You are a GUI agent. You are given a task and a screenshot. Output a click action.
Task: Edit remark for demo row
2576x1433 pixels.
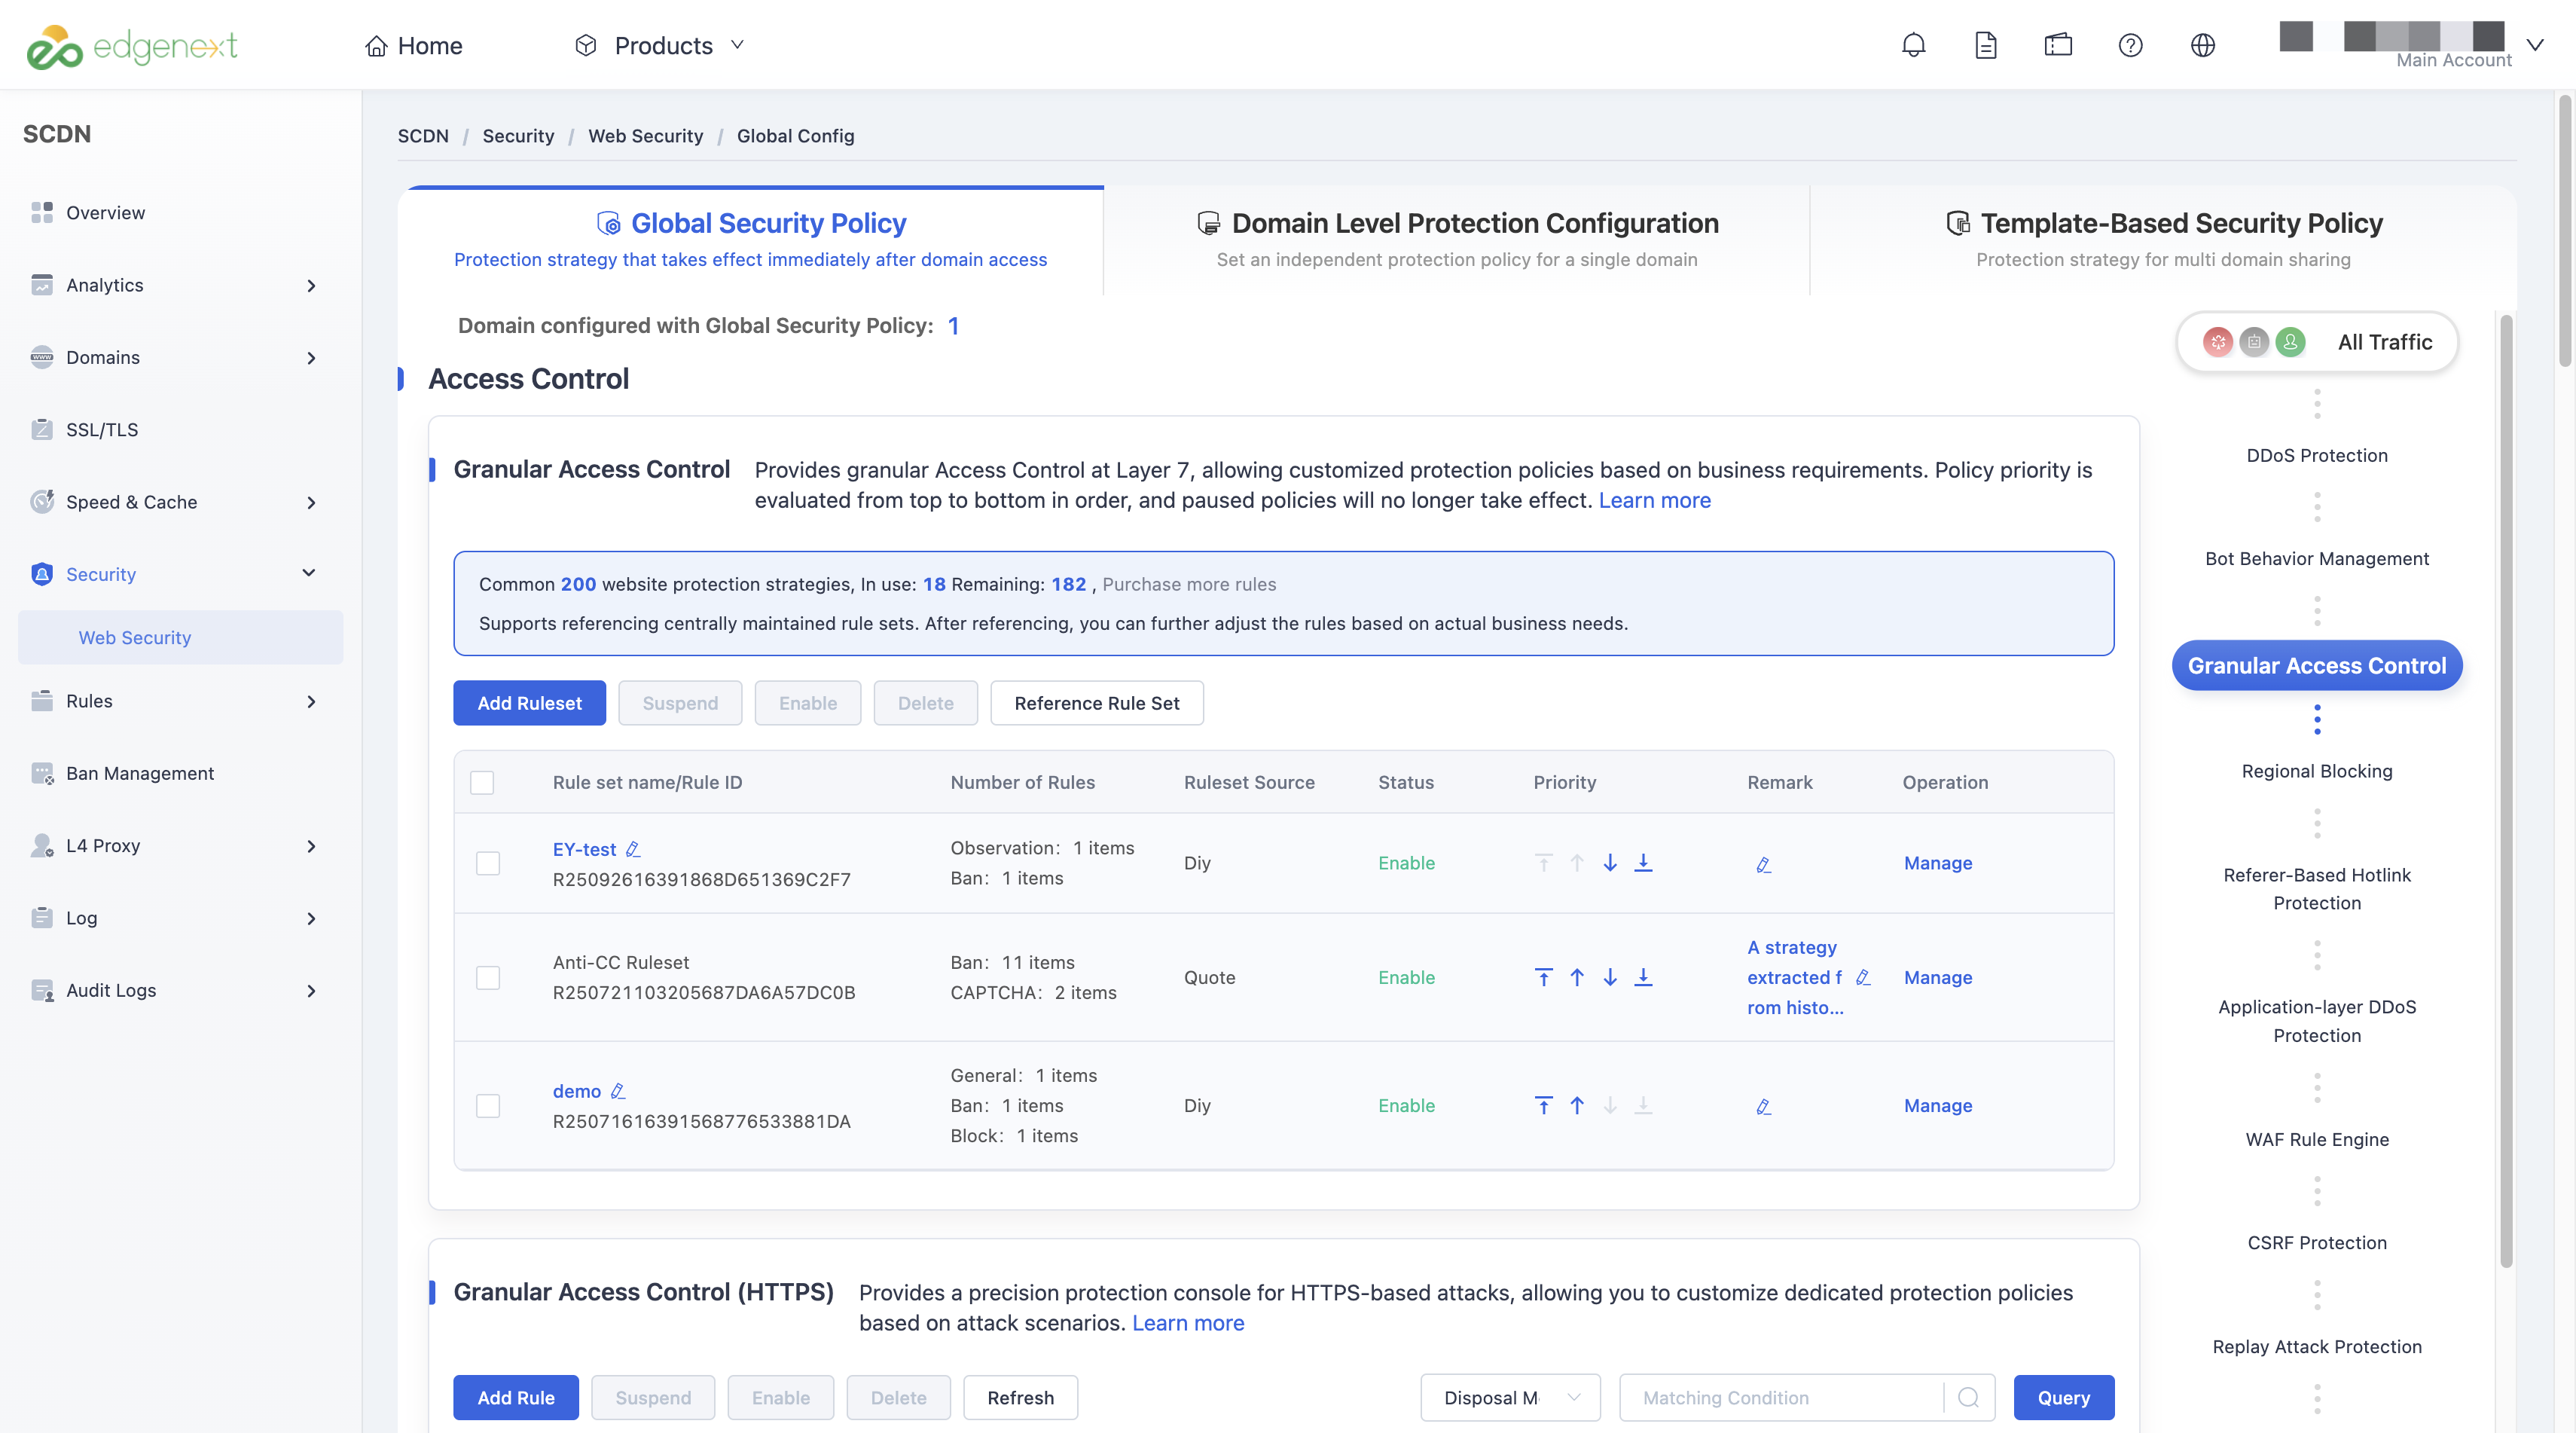[x=1763, y=1106]
